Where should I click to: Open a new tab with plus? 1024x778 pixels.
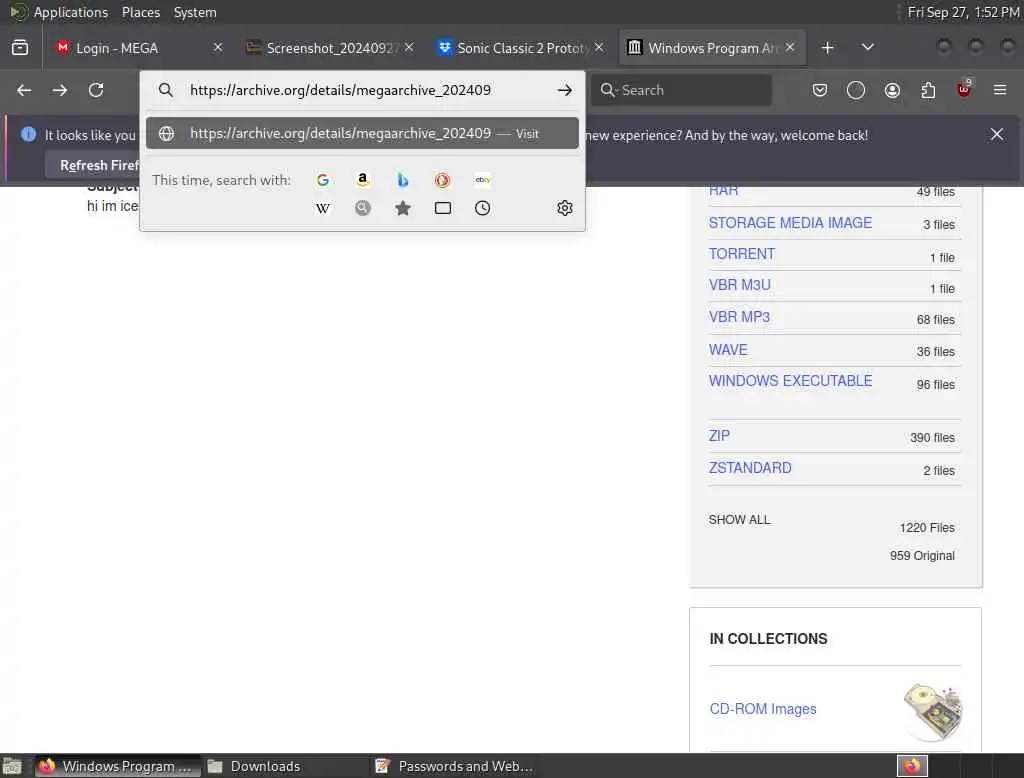pos(827,48)
